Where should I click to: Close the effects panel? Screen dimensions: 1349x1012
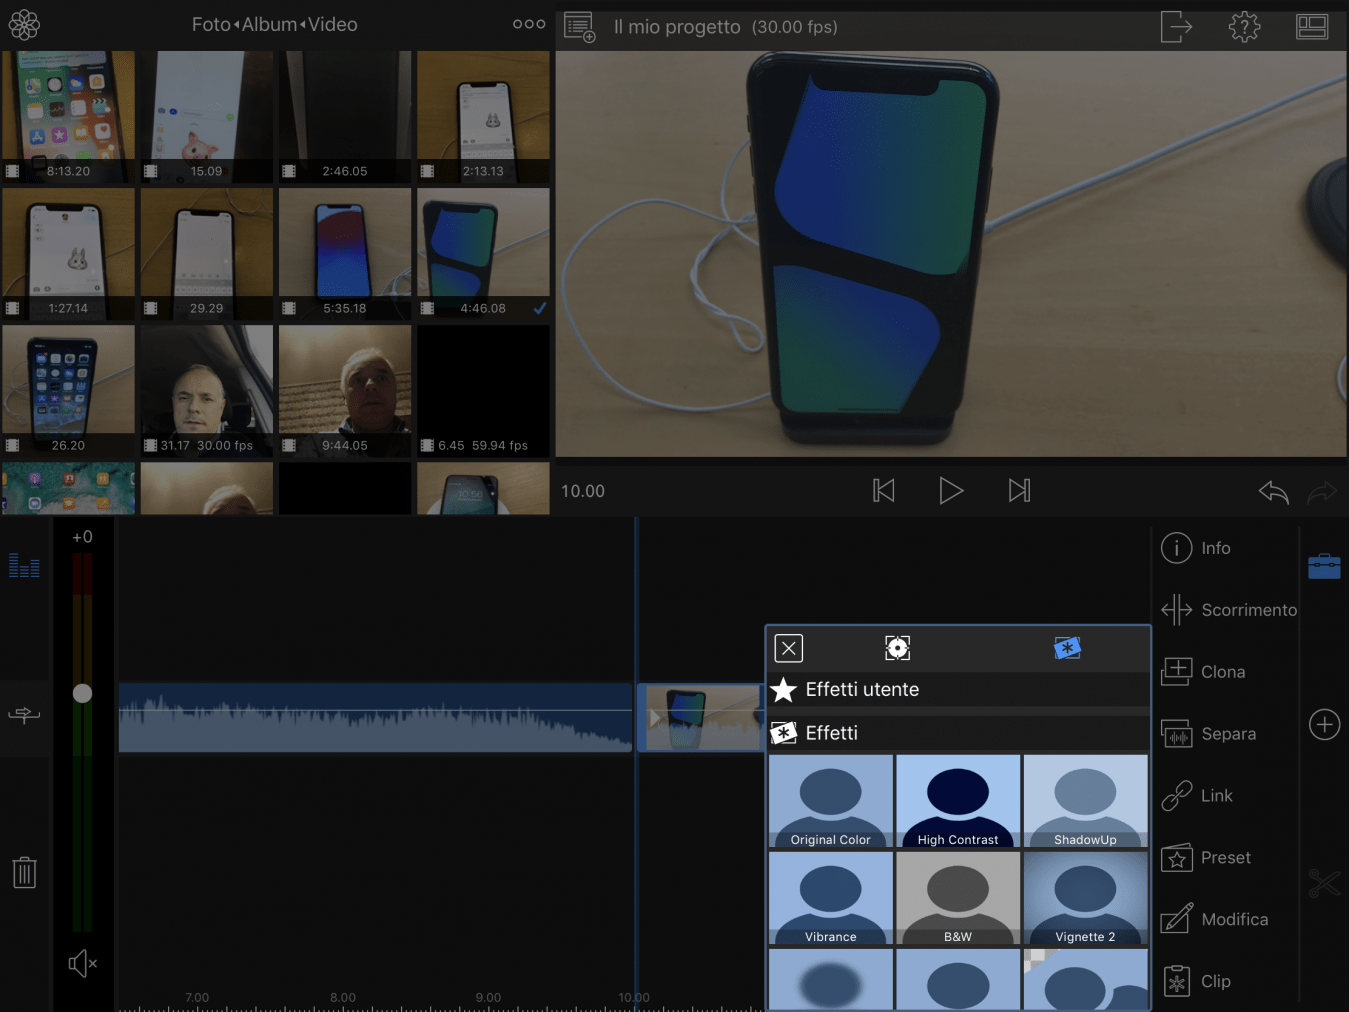[x=789, y=649]
